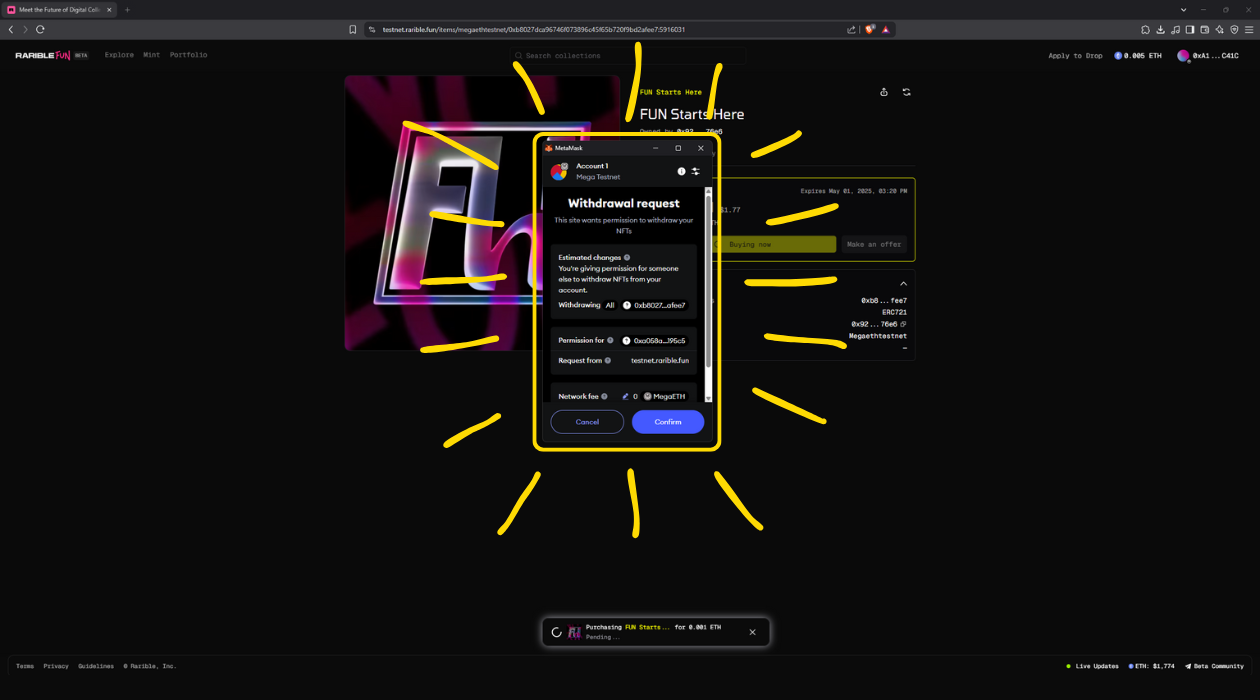
Task: Bookmark this page
Action: click(353, 29)
